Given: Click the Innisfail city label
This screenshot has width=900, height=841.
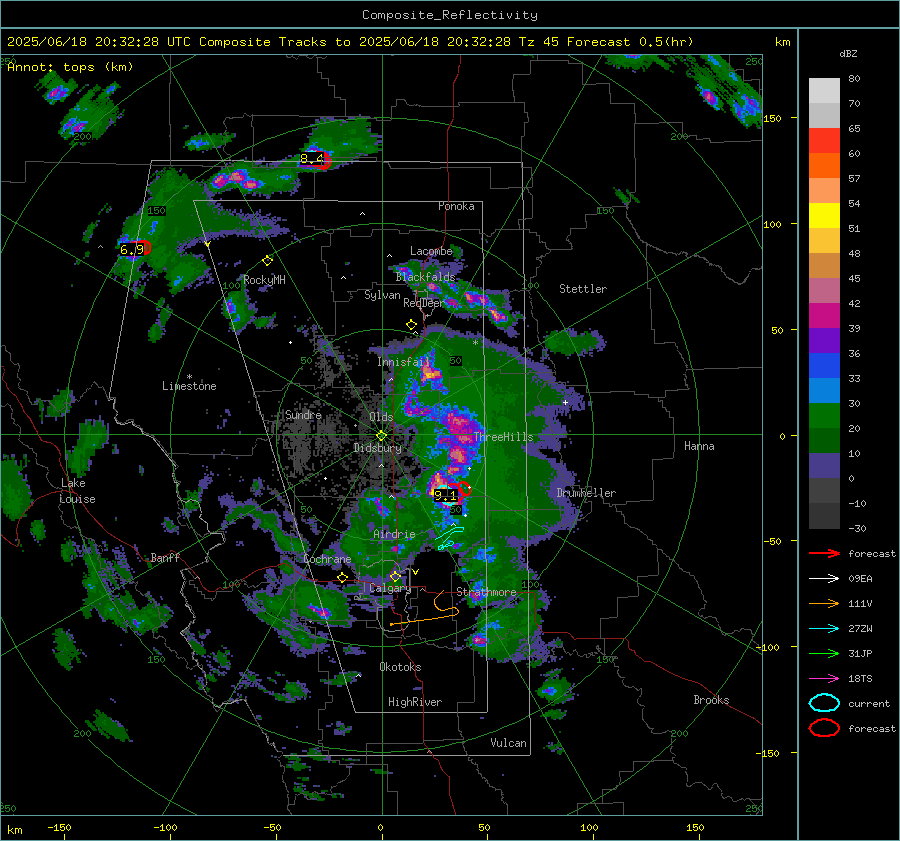Looking at the screenshot, I should click(x=403, y=362).
